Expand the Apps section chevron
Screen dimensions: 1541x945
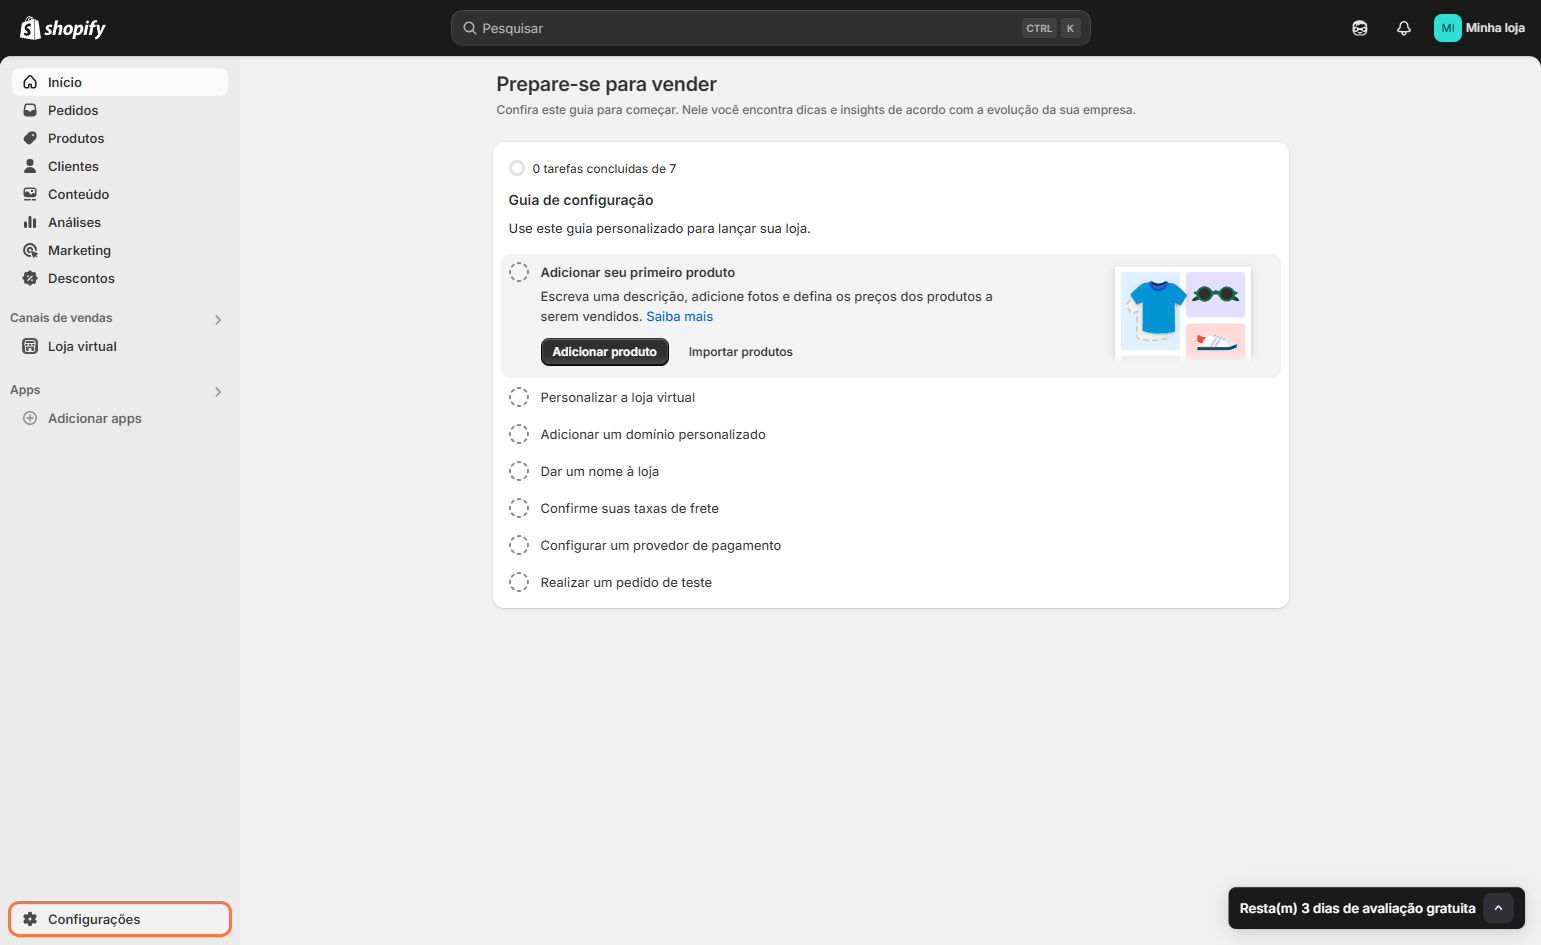[x=218, y=392]
